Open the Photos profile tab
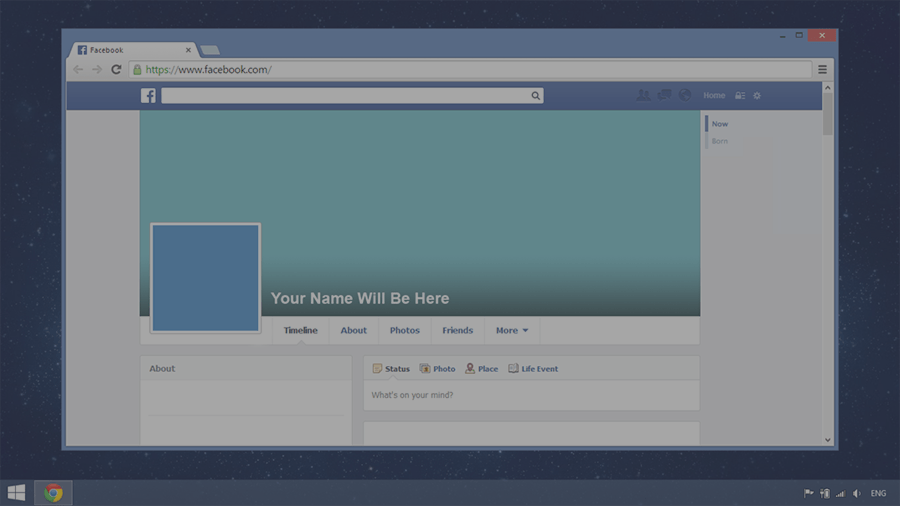Image resolution: width=900 pixels, height=506 pixels. pos(405,330)
